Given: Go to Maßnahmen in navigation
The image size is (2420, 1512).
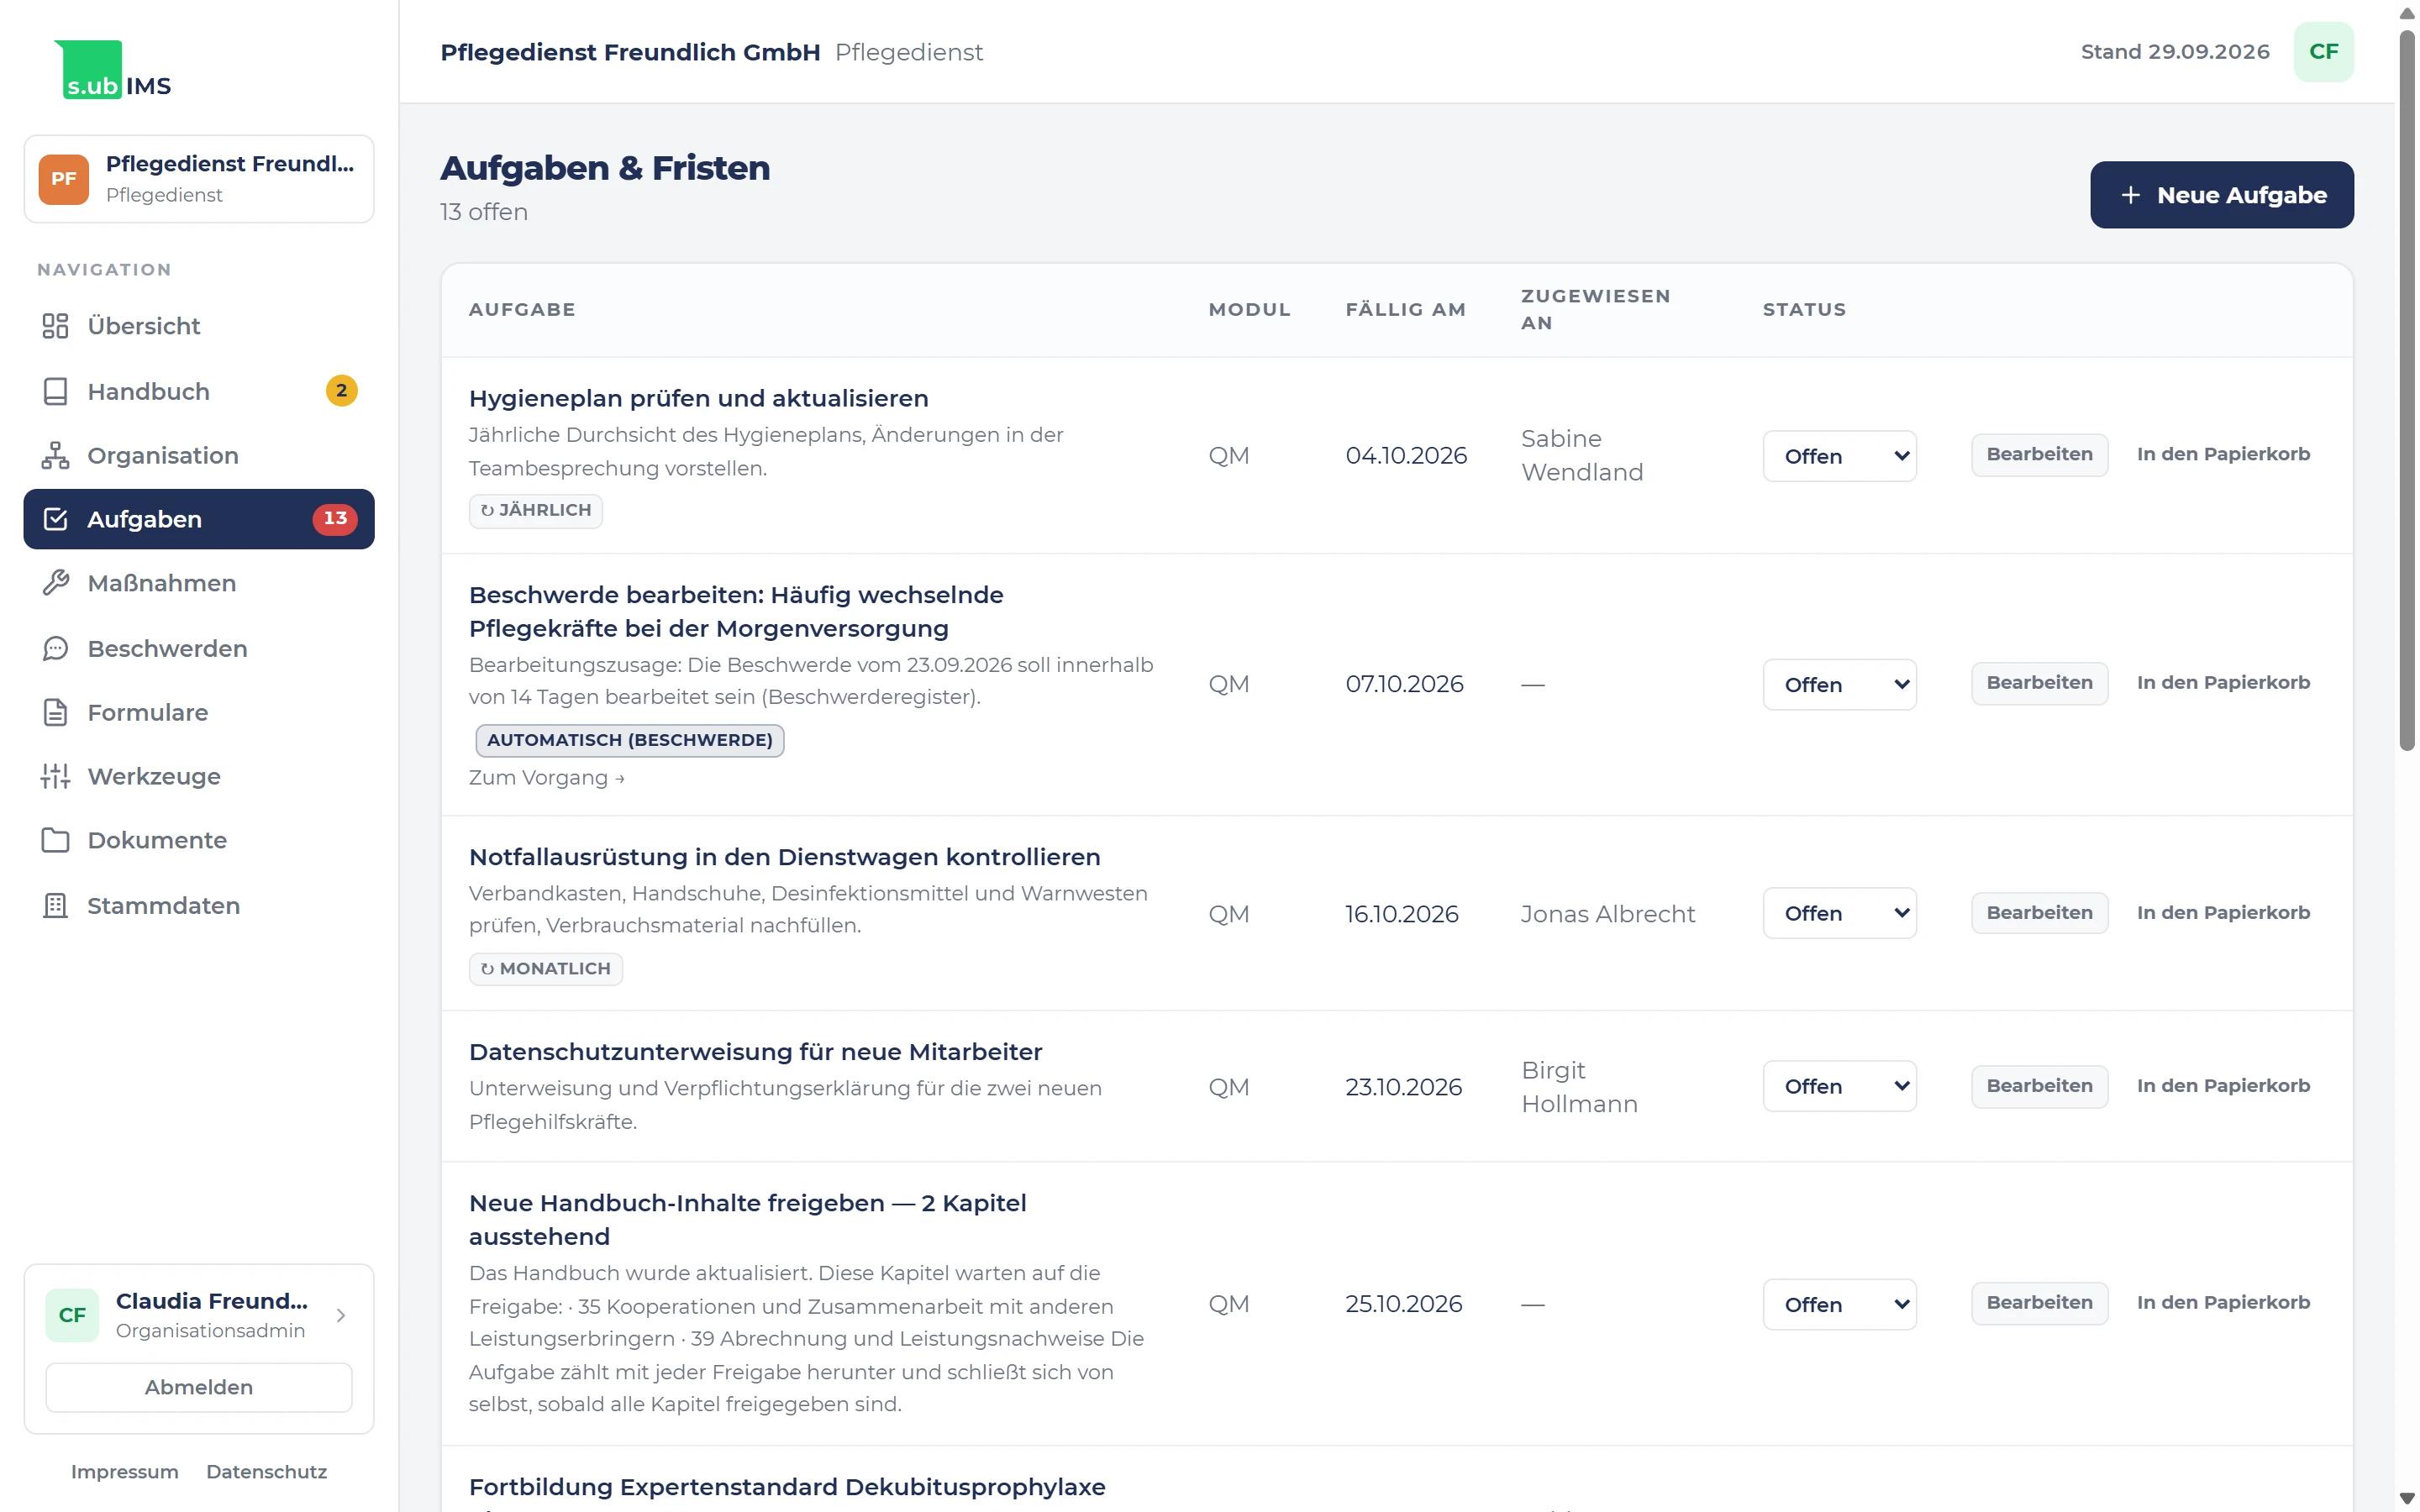Looking at the screenshot, I should [199, 583].
